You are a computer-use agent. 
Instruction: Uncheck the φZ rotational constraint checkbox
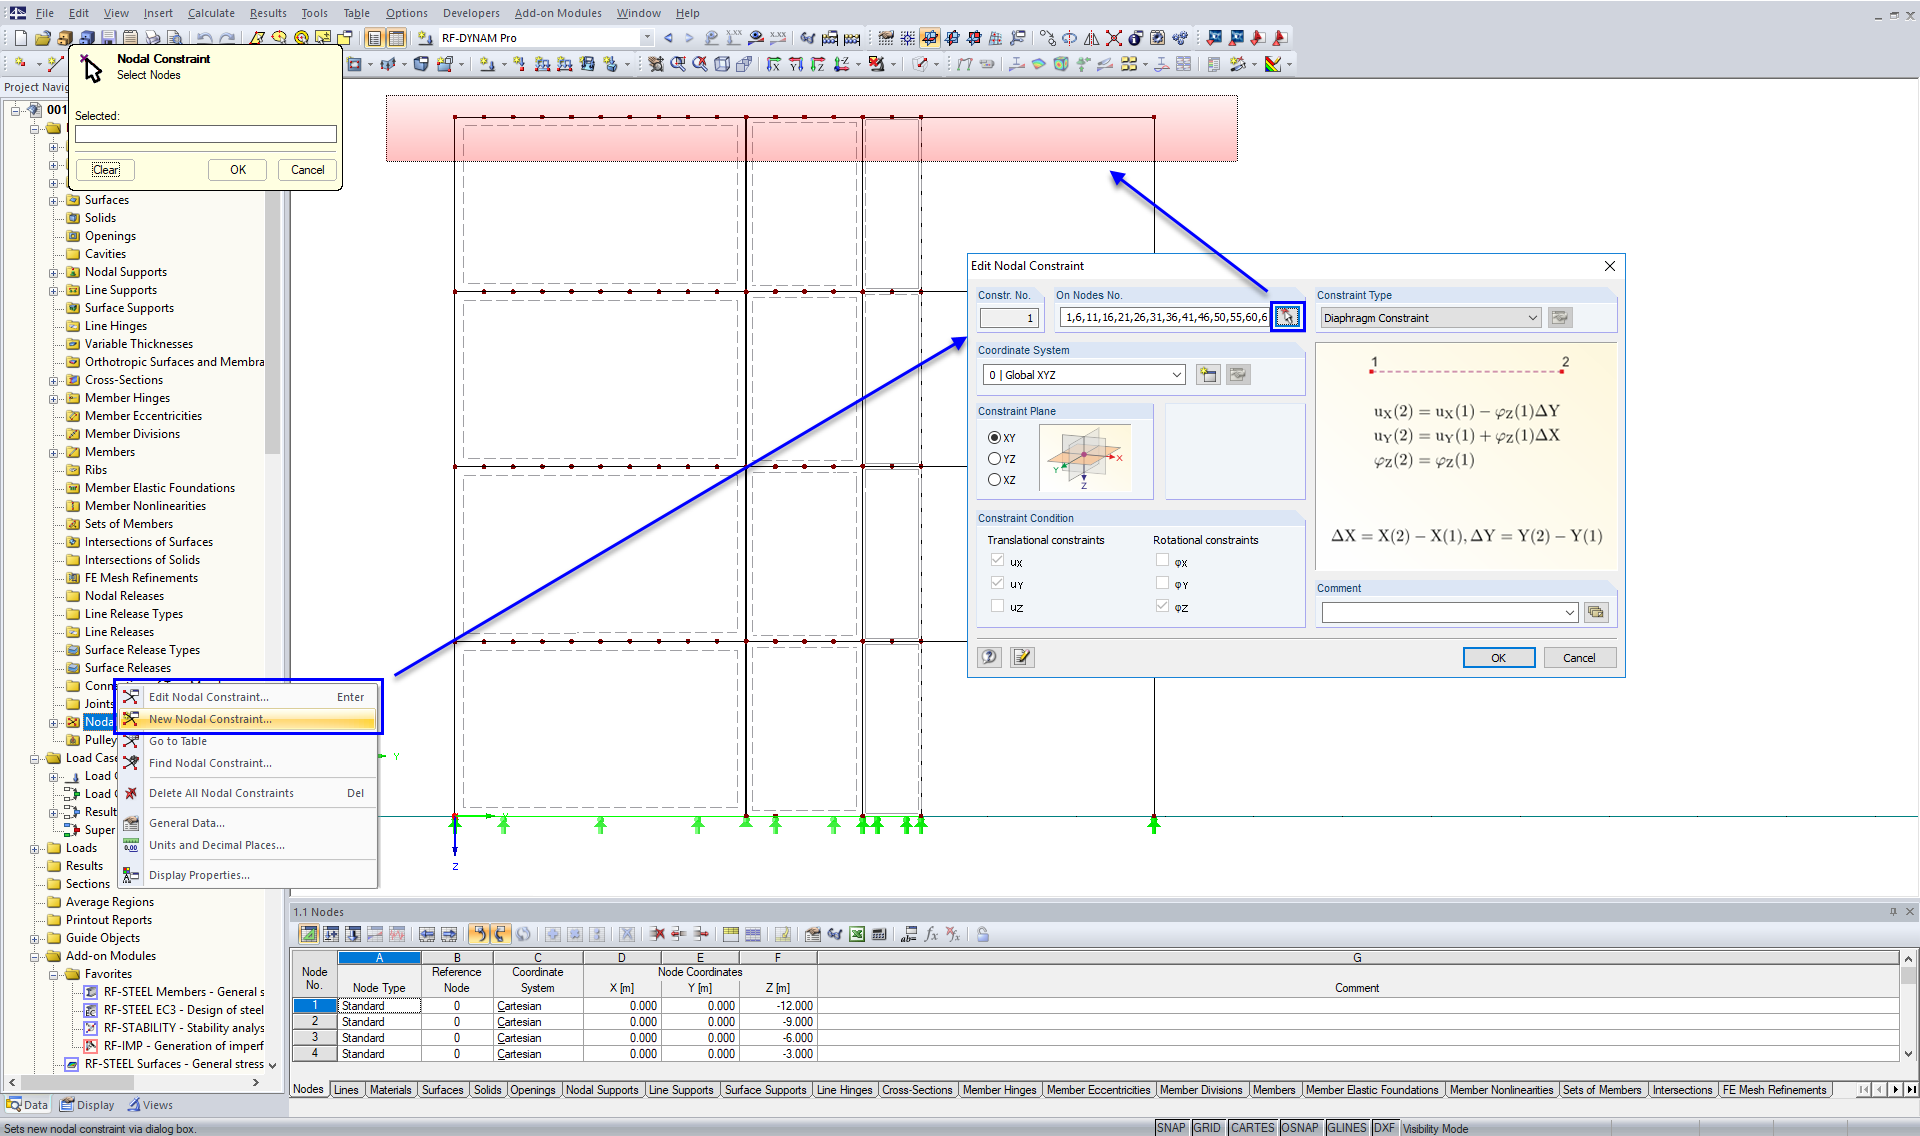click(1162, 605)
